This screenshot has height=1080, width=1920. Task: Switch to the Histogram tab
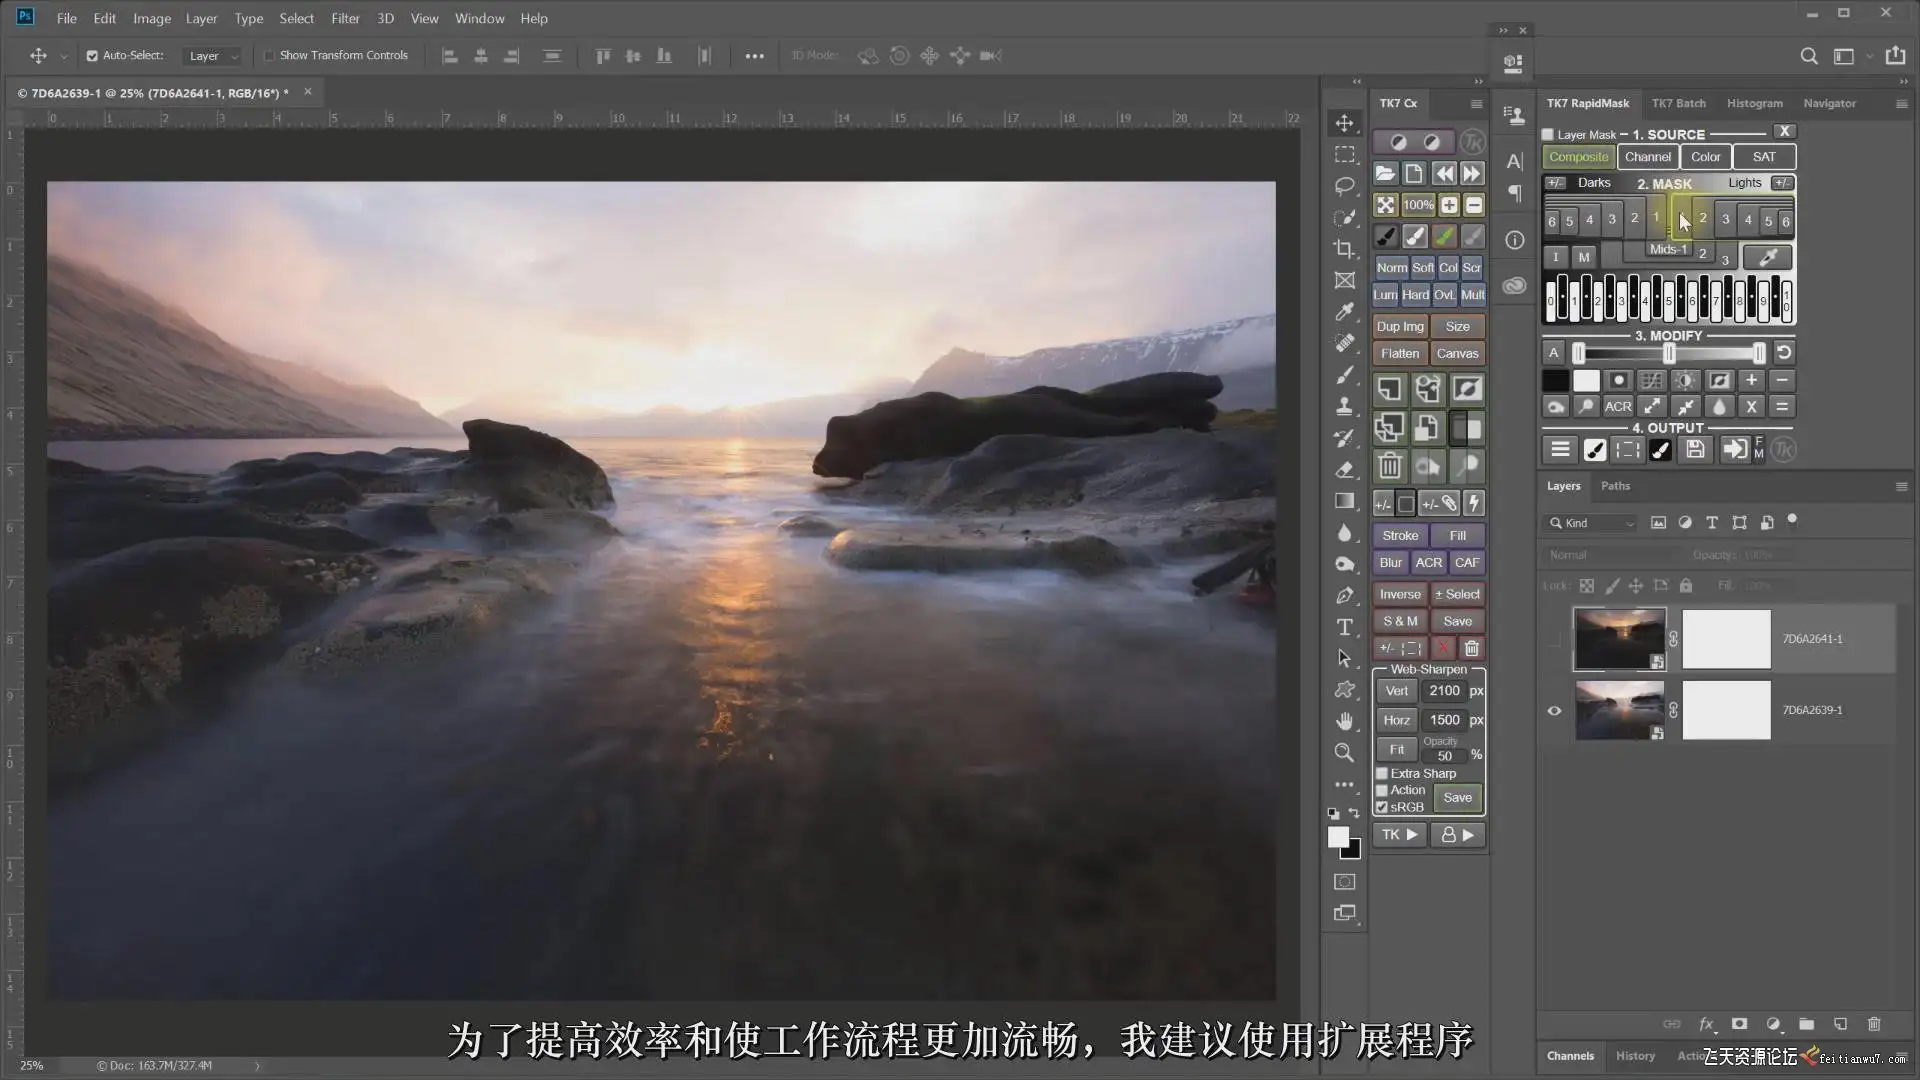pos(1754,103)
